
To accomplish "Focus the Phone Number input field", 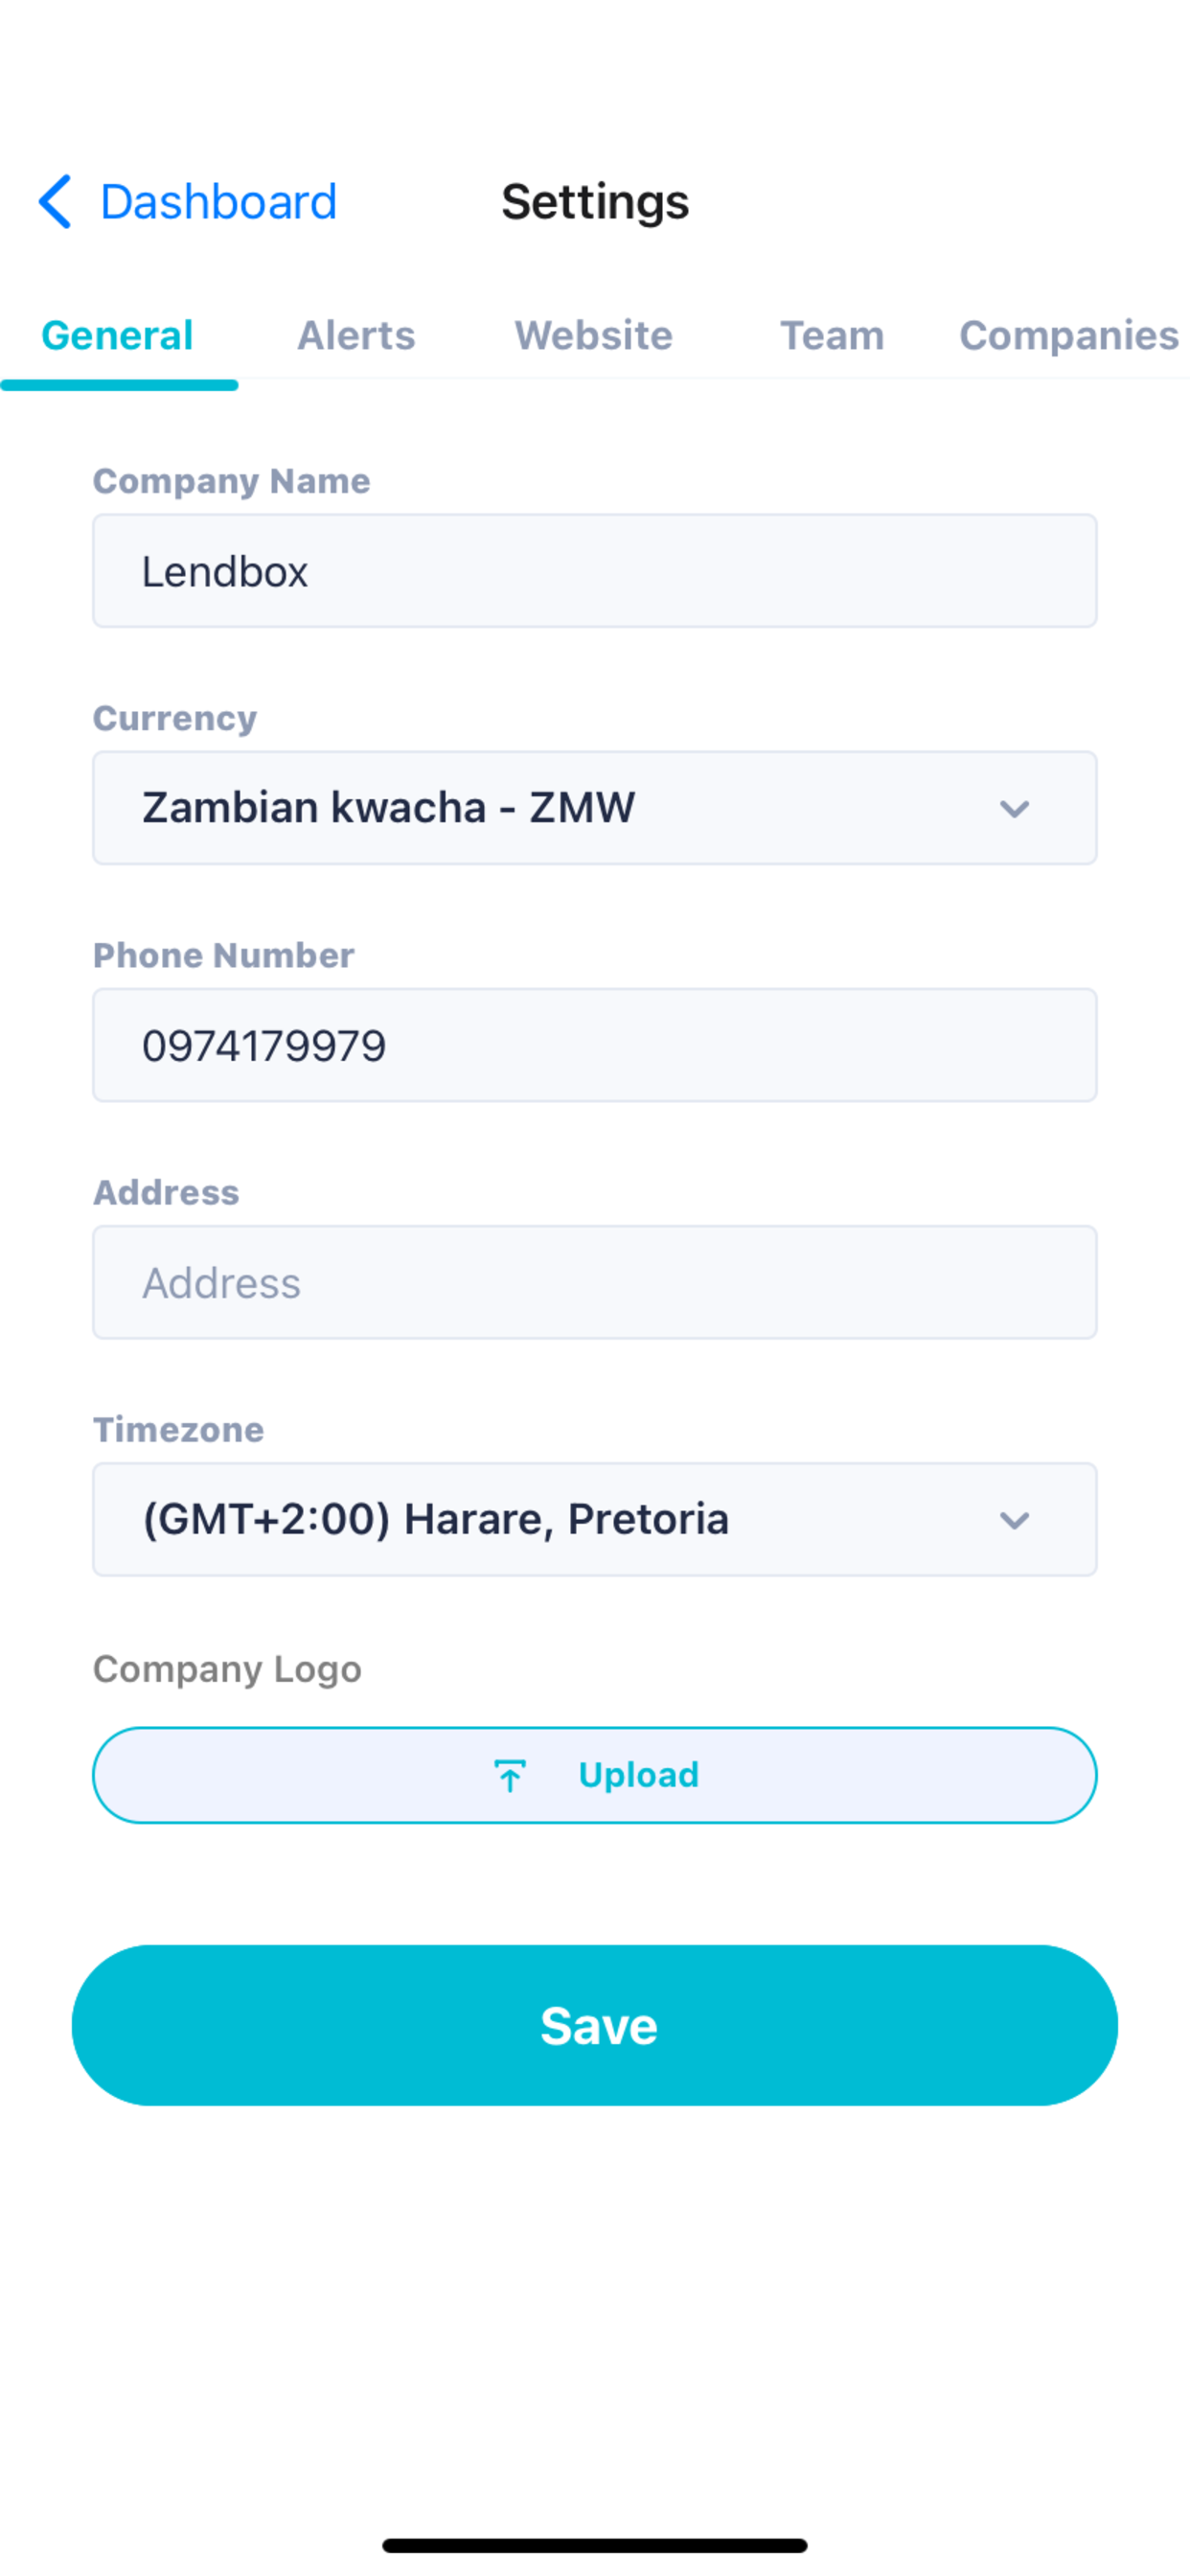I will [595, 1045].
